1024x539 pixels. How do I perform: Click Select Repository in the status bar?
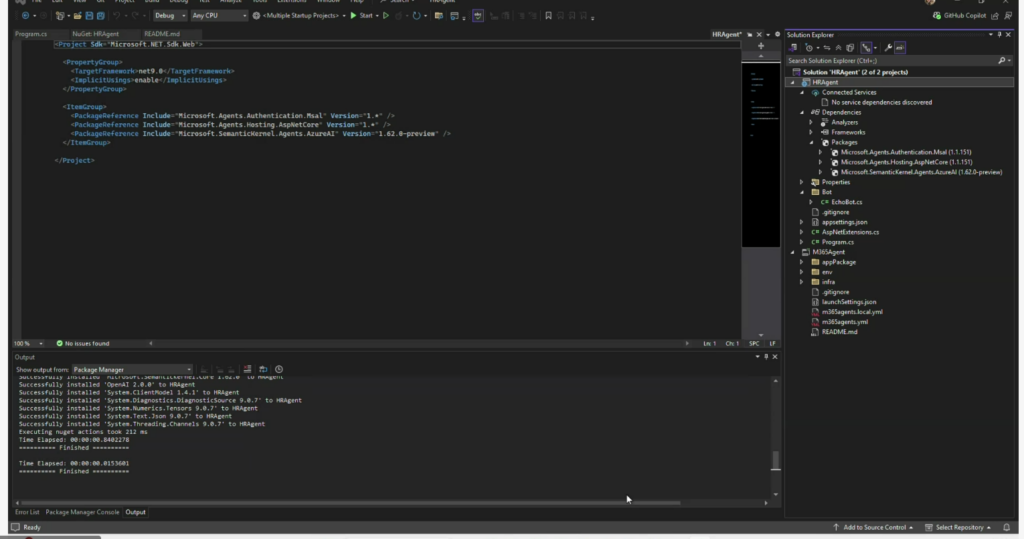point(958,527)
